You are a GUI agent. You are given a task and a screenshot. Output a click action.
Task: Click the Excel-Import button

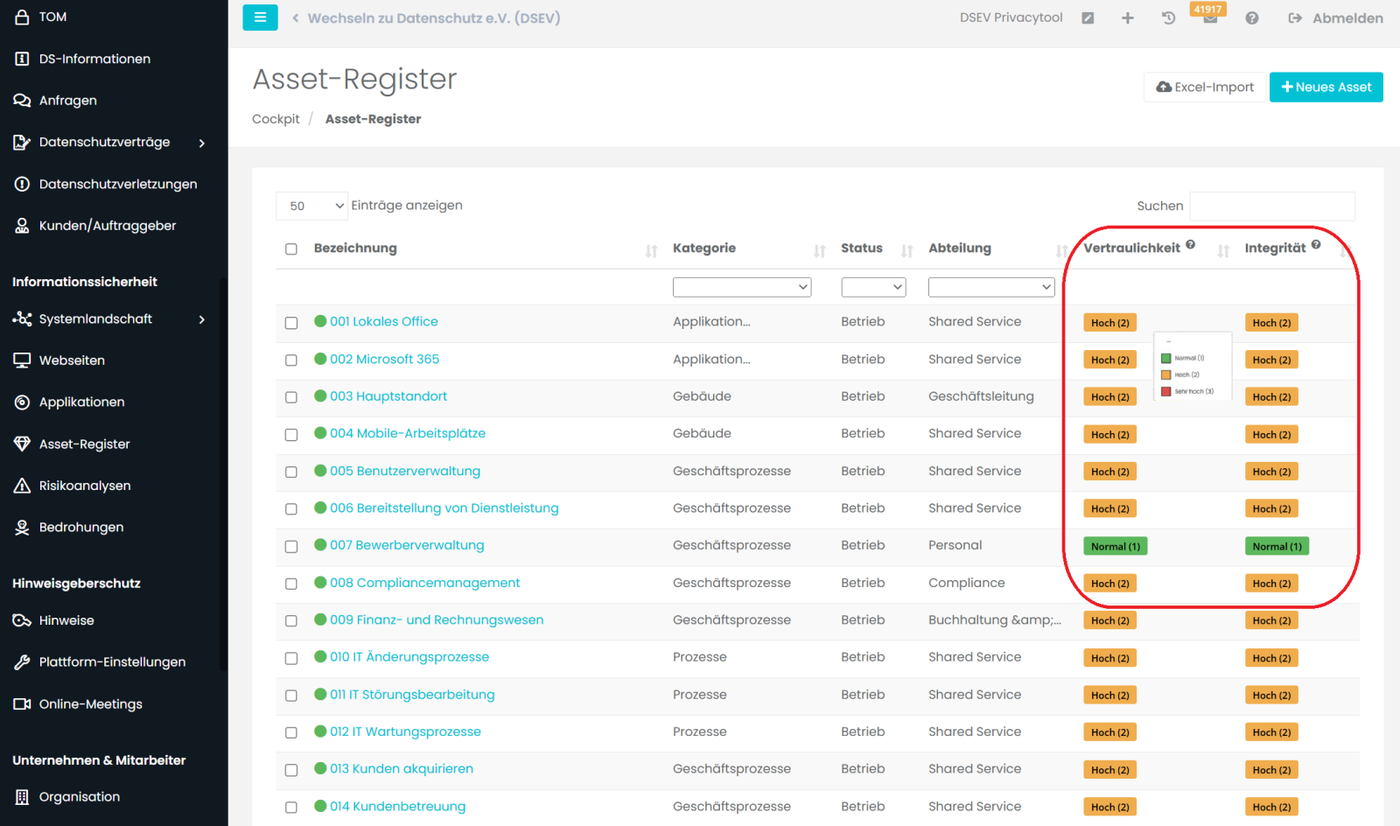click(x=1204, y=87)
